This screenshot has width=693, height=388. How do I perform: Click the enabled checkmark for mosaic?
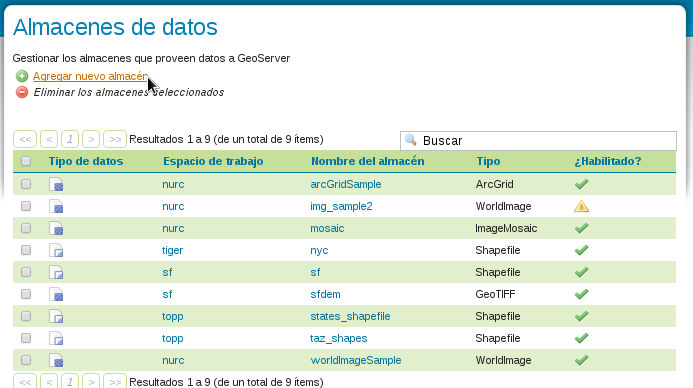pyautogui.click(x=581, y=228)
